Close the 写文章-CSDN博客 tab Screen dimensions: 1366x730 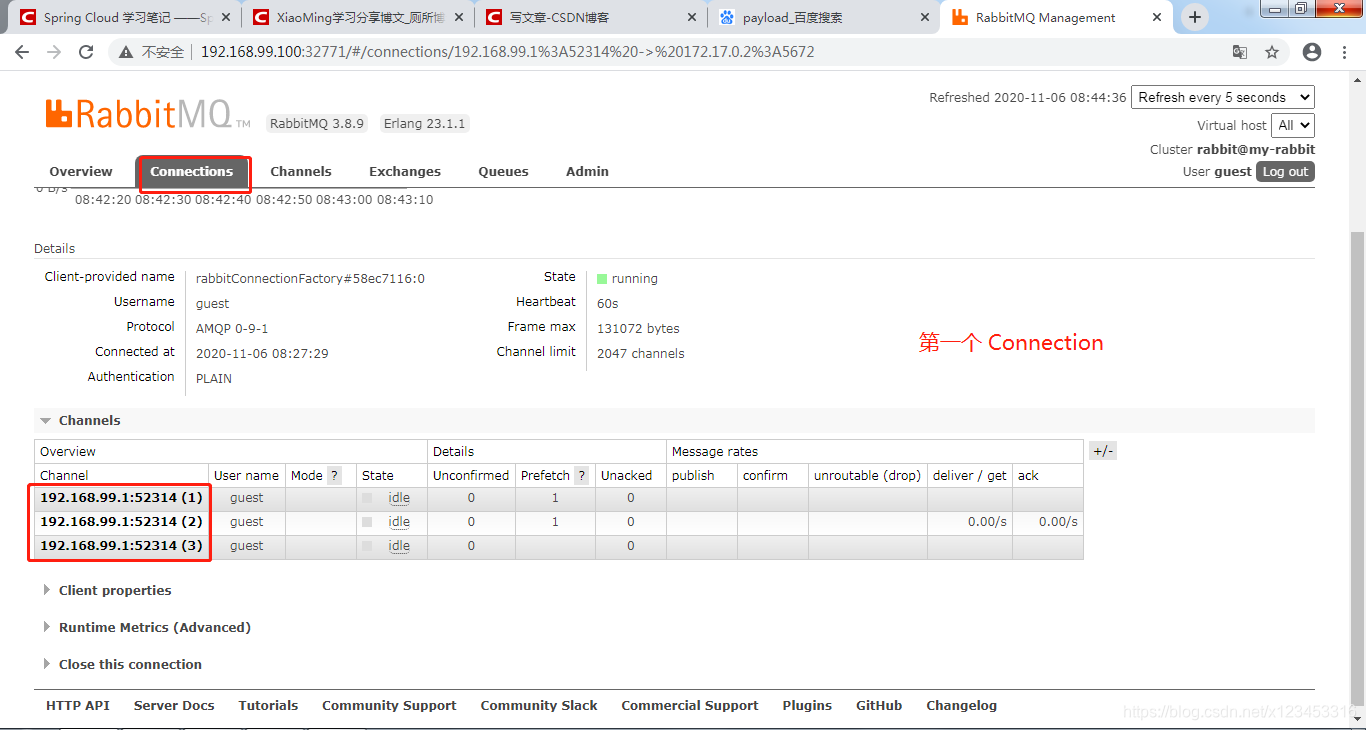point(690,17)
